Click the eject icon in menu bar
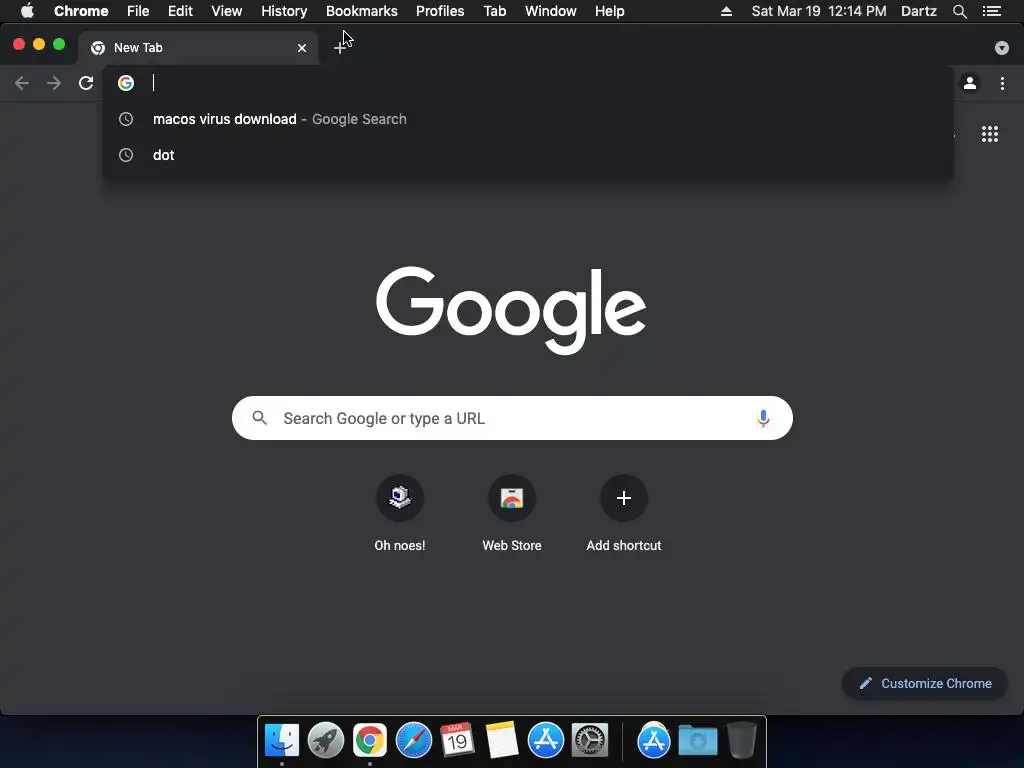The image size is (1024, 768). 726,11
